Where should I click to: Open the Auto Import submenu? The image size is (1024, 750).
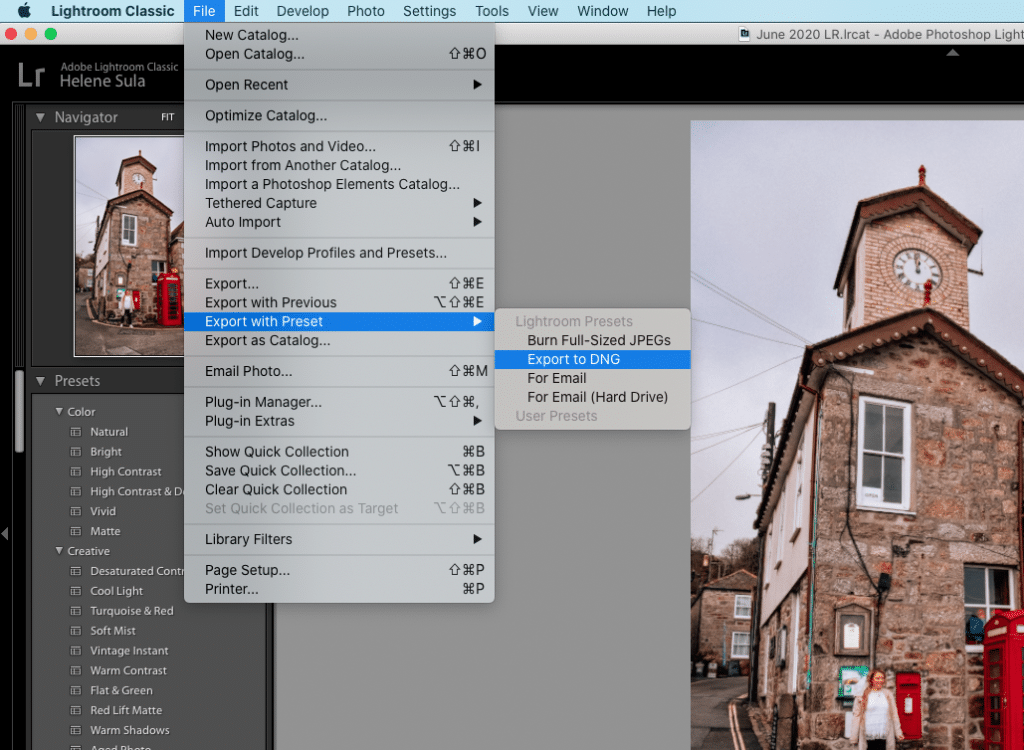pos(339,222)
